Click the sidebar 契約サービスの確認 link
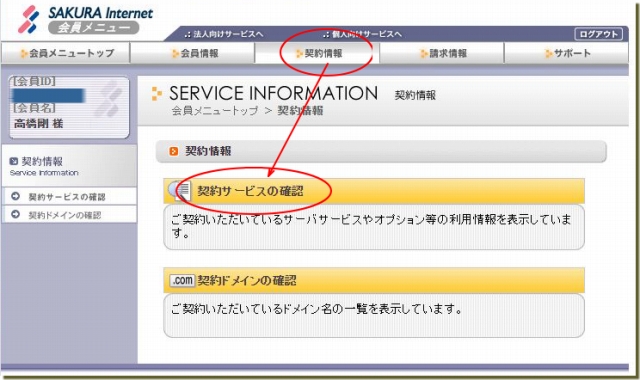Screen dimensions: 640x380 [x=67, y=197]
